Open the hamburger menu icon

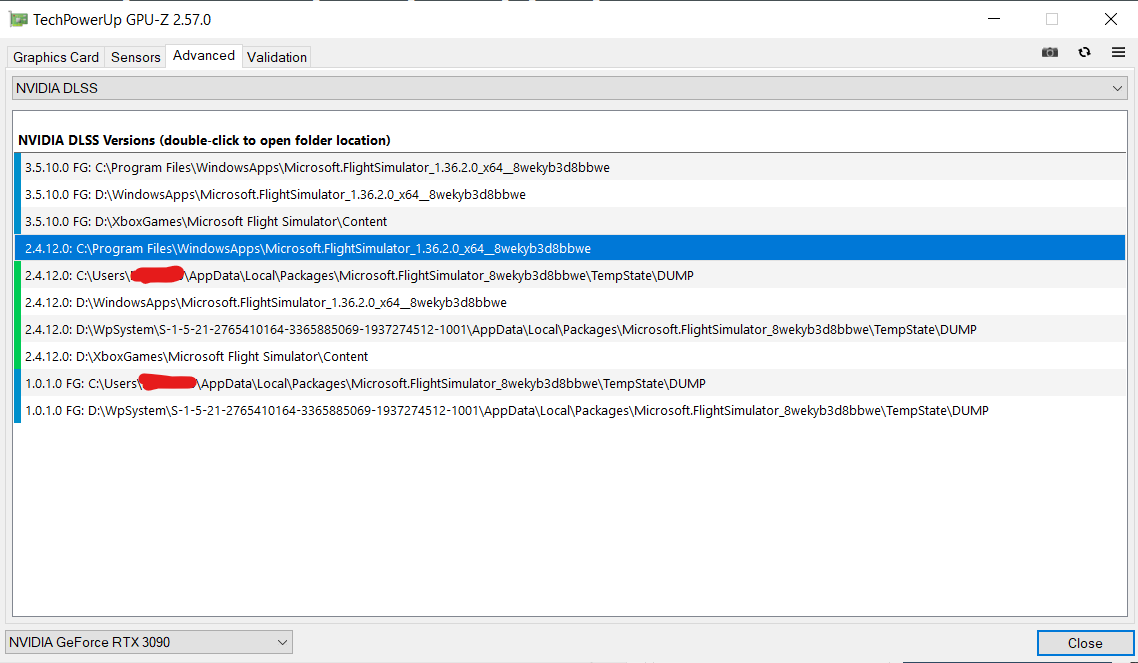pos(1118,52)
